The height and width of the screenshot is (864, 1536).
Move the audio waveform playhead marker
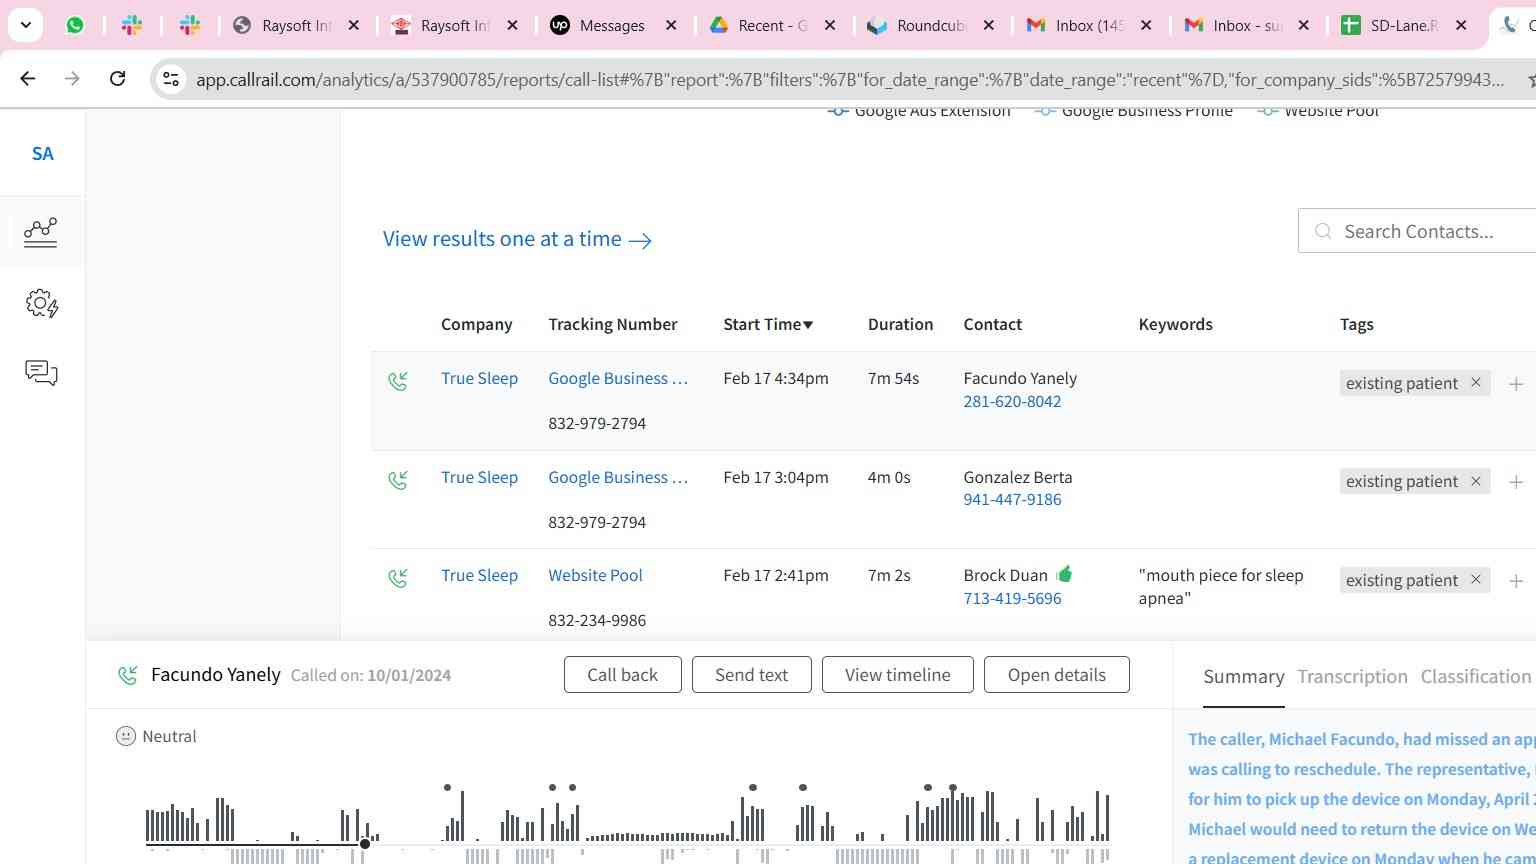[365, 844]
